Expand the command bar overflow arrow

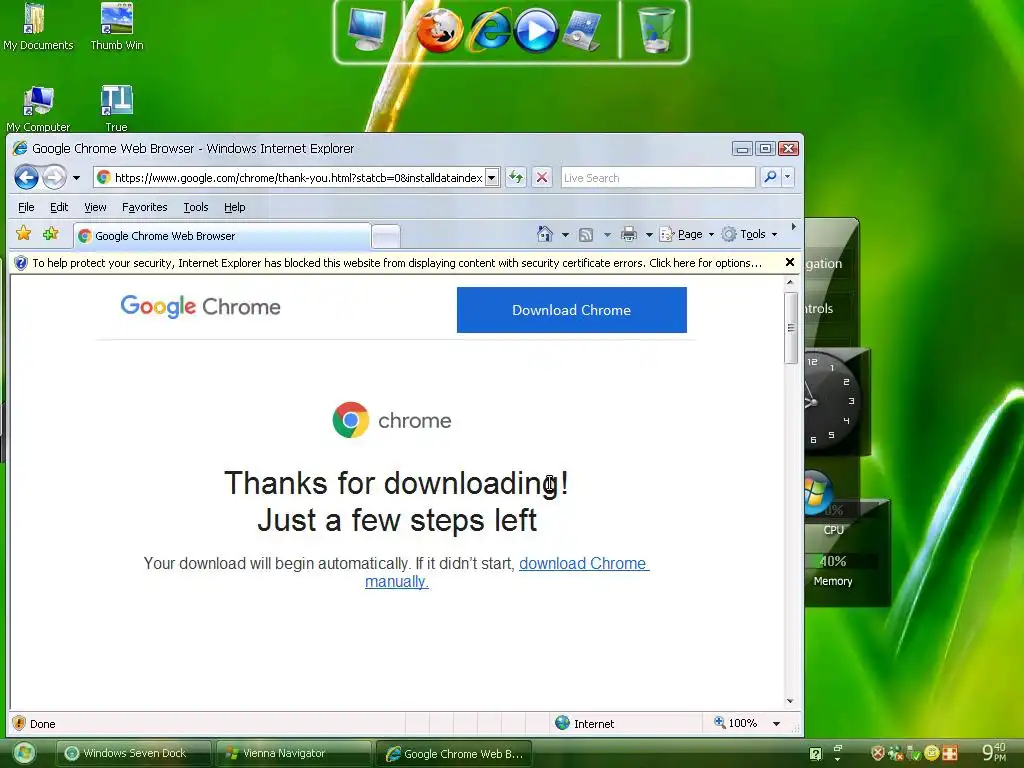tap(793, 227)
